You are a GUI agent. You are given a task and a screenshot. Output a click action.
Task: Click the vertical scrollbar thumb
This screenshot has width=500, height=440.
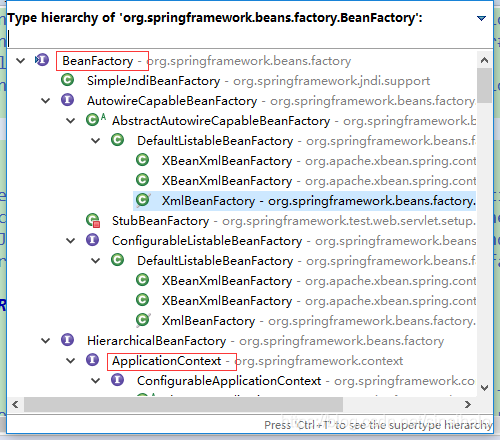(x=484, y=85)
